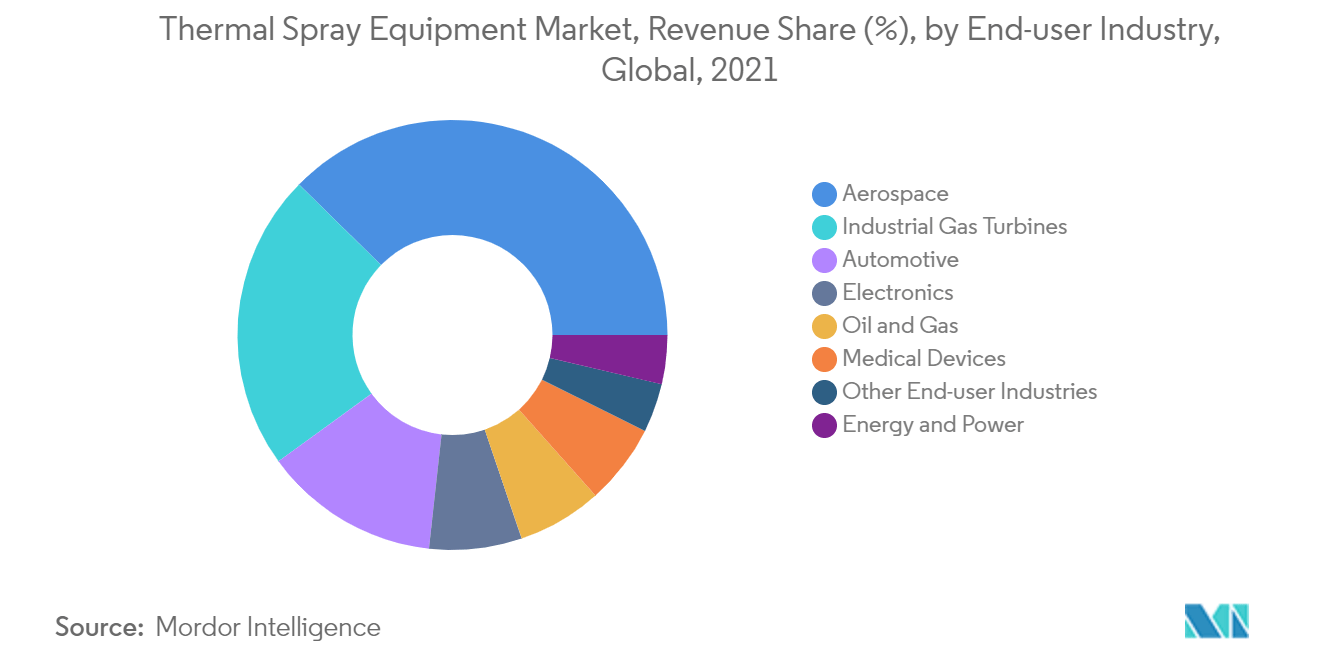Click the Mordor Intelligence source text
Image resolution: width=1320 pixels, height=665 pixels.
click(268, 628)
